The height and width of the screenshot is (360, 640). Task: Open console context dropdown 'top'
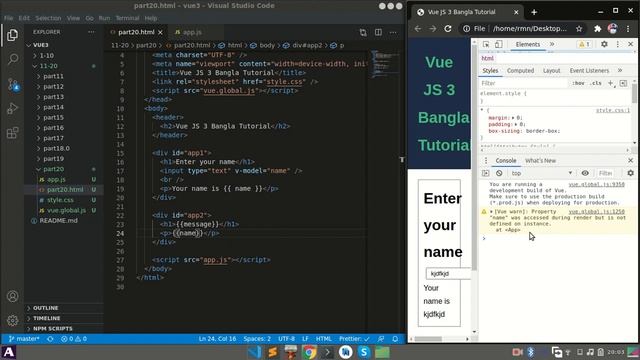point(542,173)
